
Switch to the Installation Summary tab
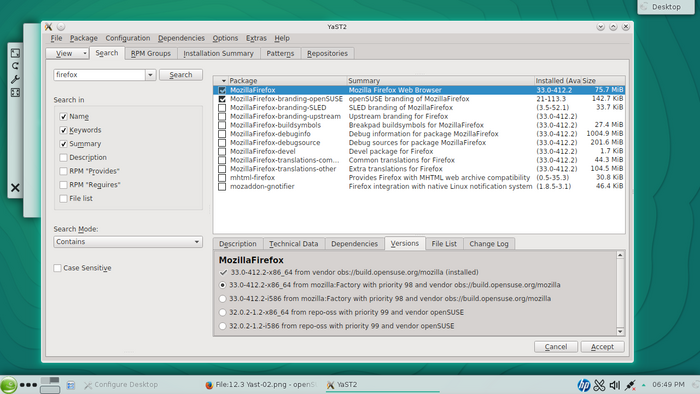[218, 53]
